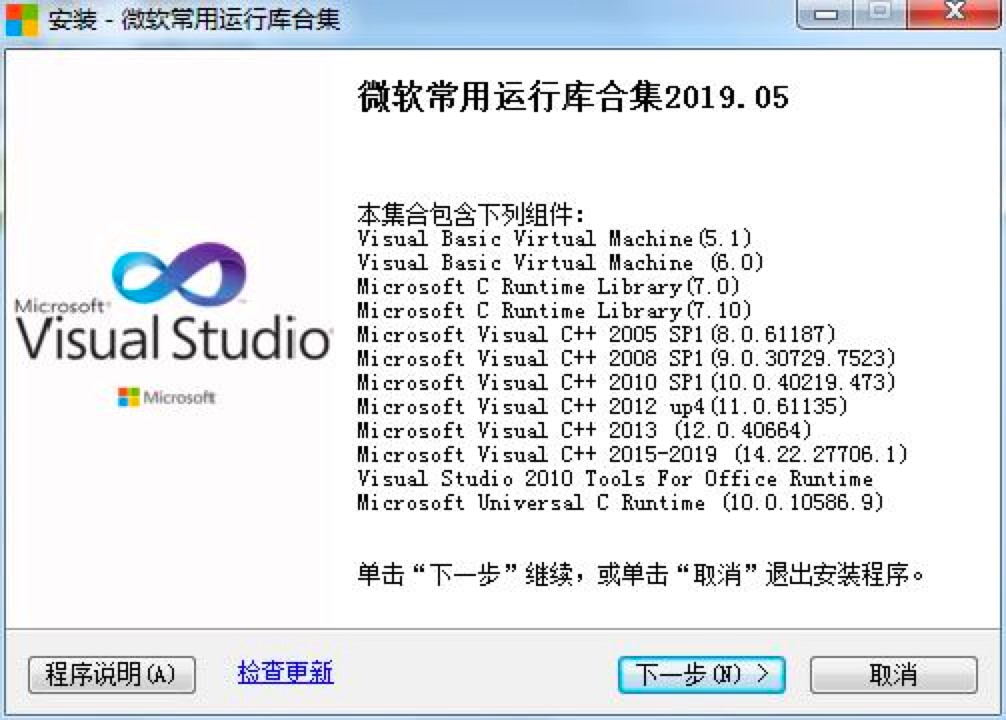Click Visual Studio 2010 Tools For Office Runtime
The width and height of the screenshot is (1006, 720).
point(615,478)
